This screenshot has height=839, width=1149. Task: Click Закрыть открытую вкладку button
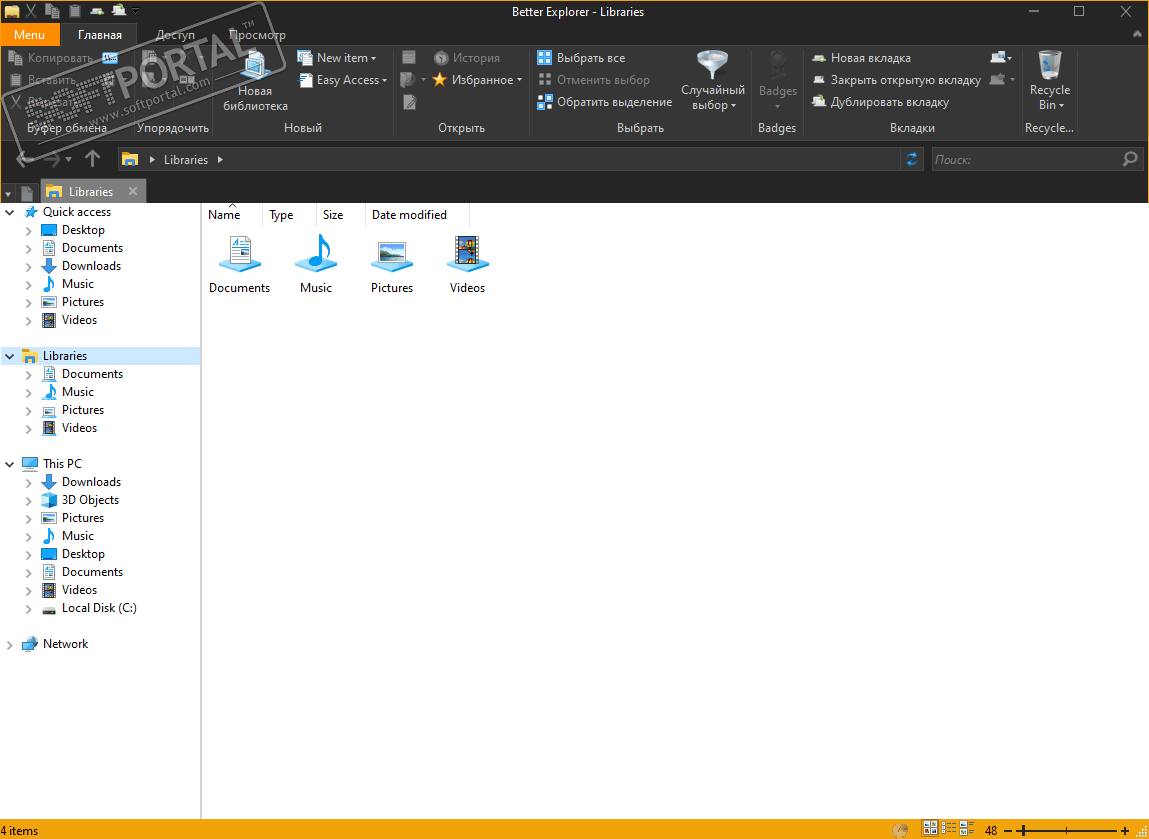click(x=896, y=80)
